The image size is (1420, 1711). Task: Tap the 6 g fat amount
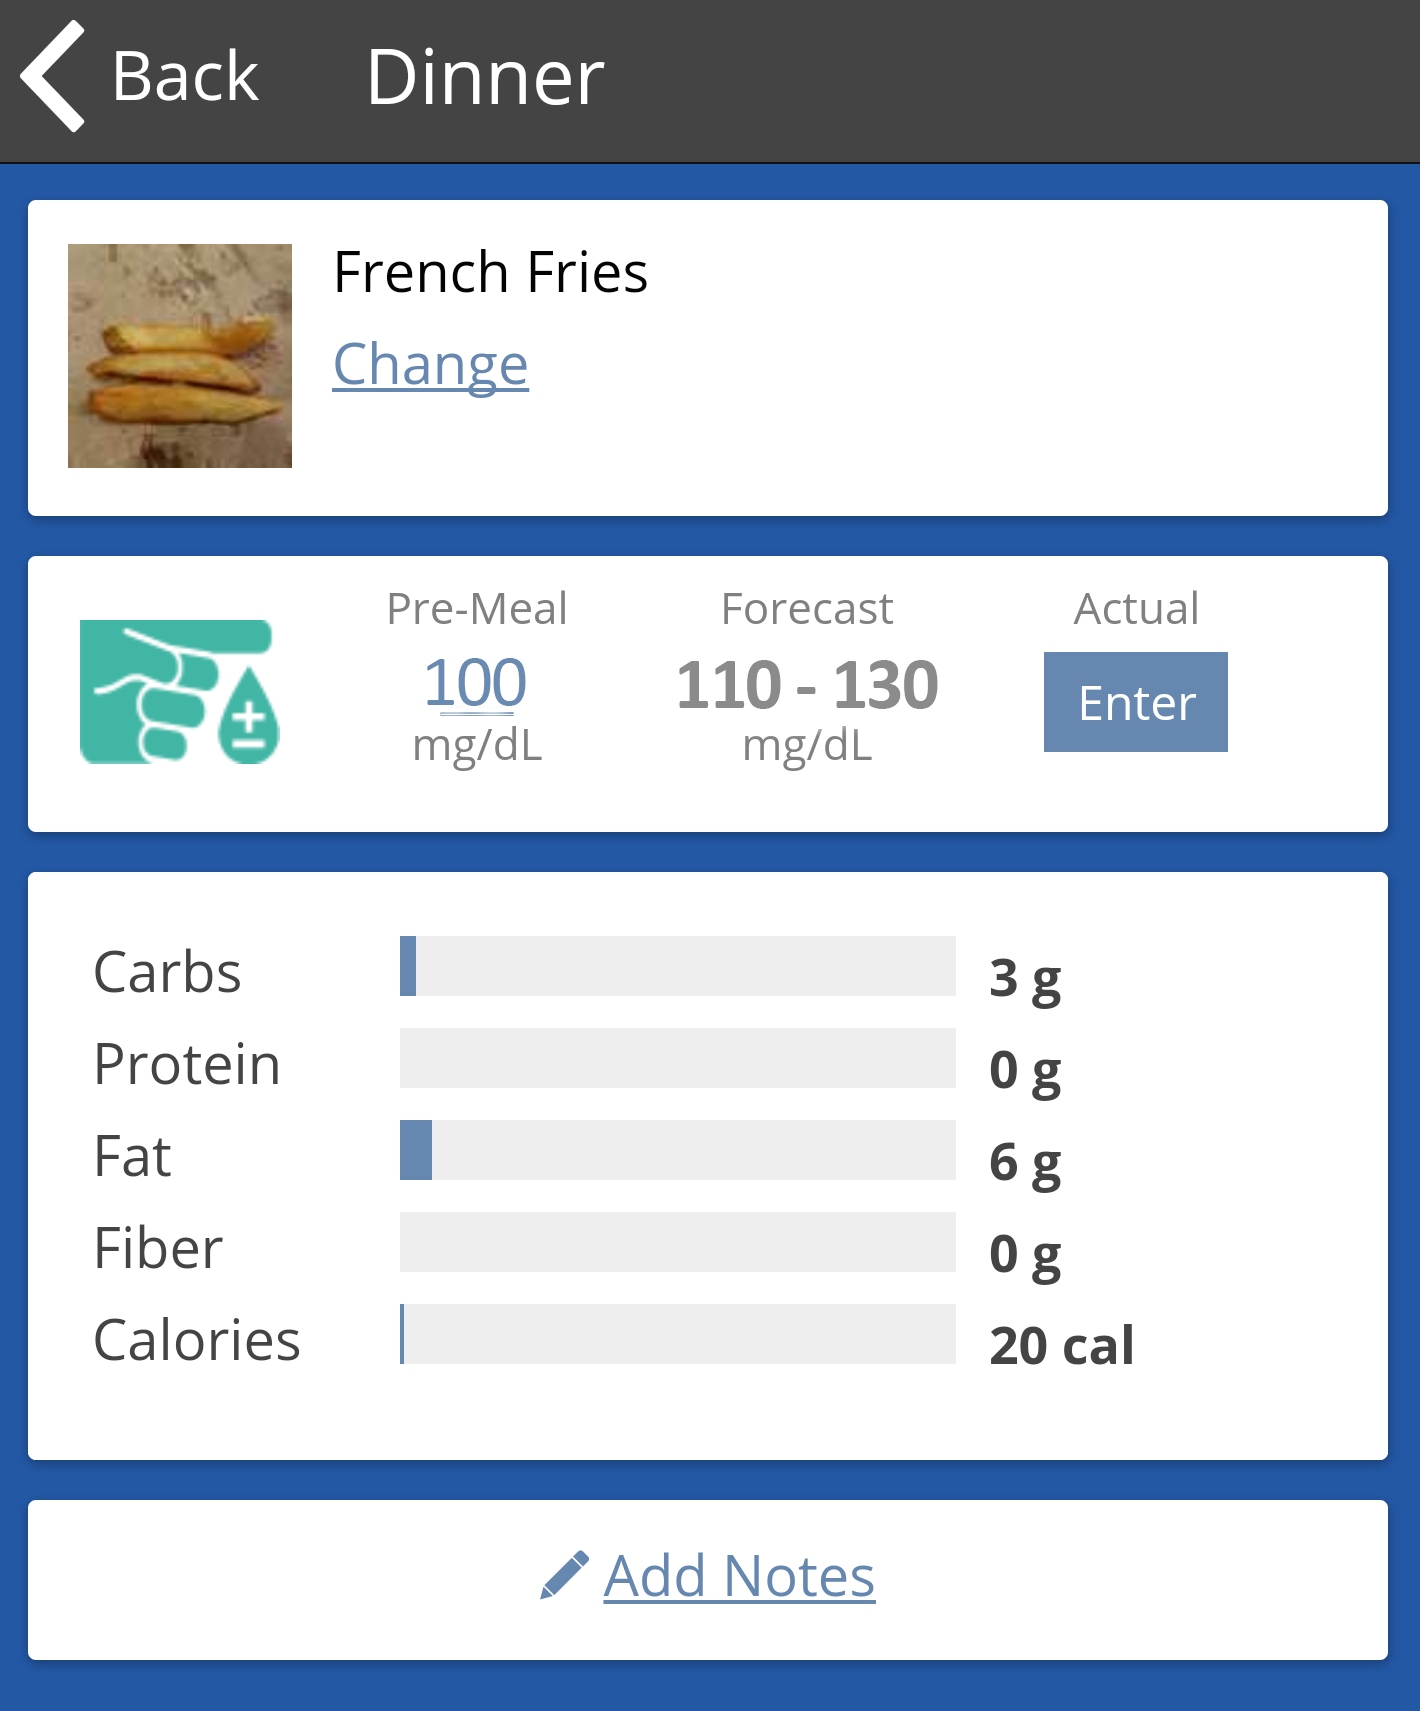point(1025,1162)
